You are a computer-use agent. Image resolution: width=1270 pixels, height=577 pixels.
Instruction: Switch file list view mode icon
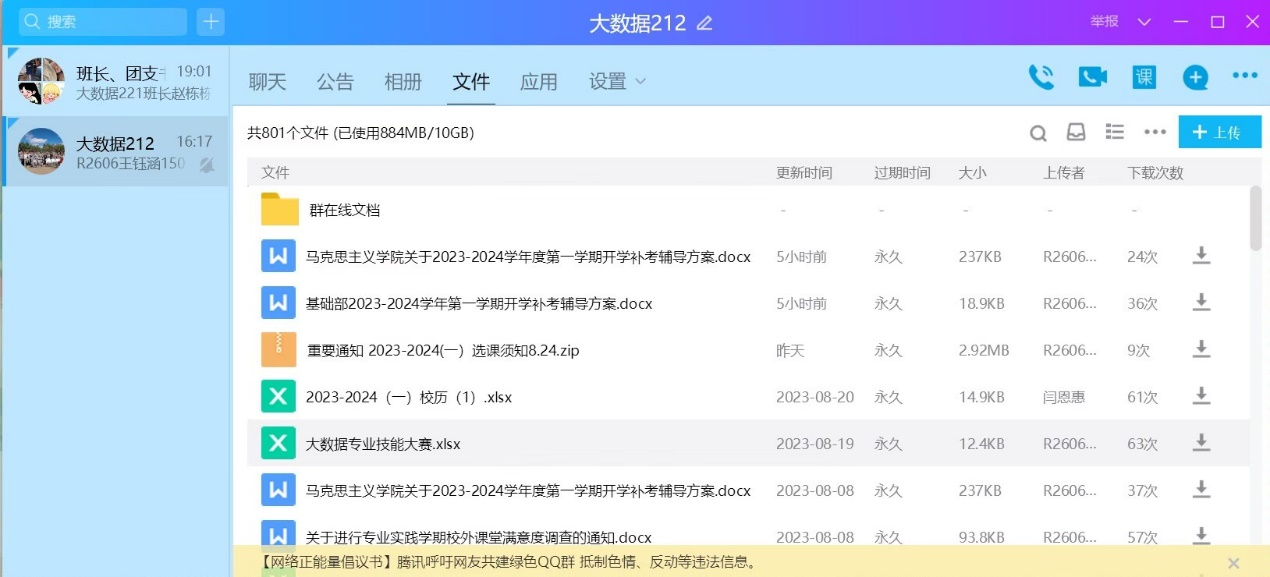point(1115,132)
